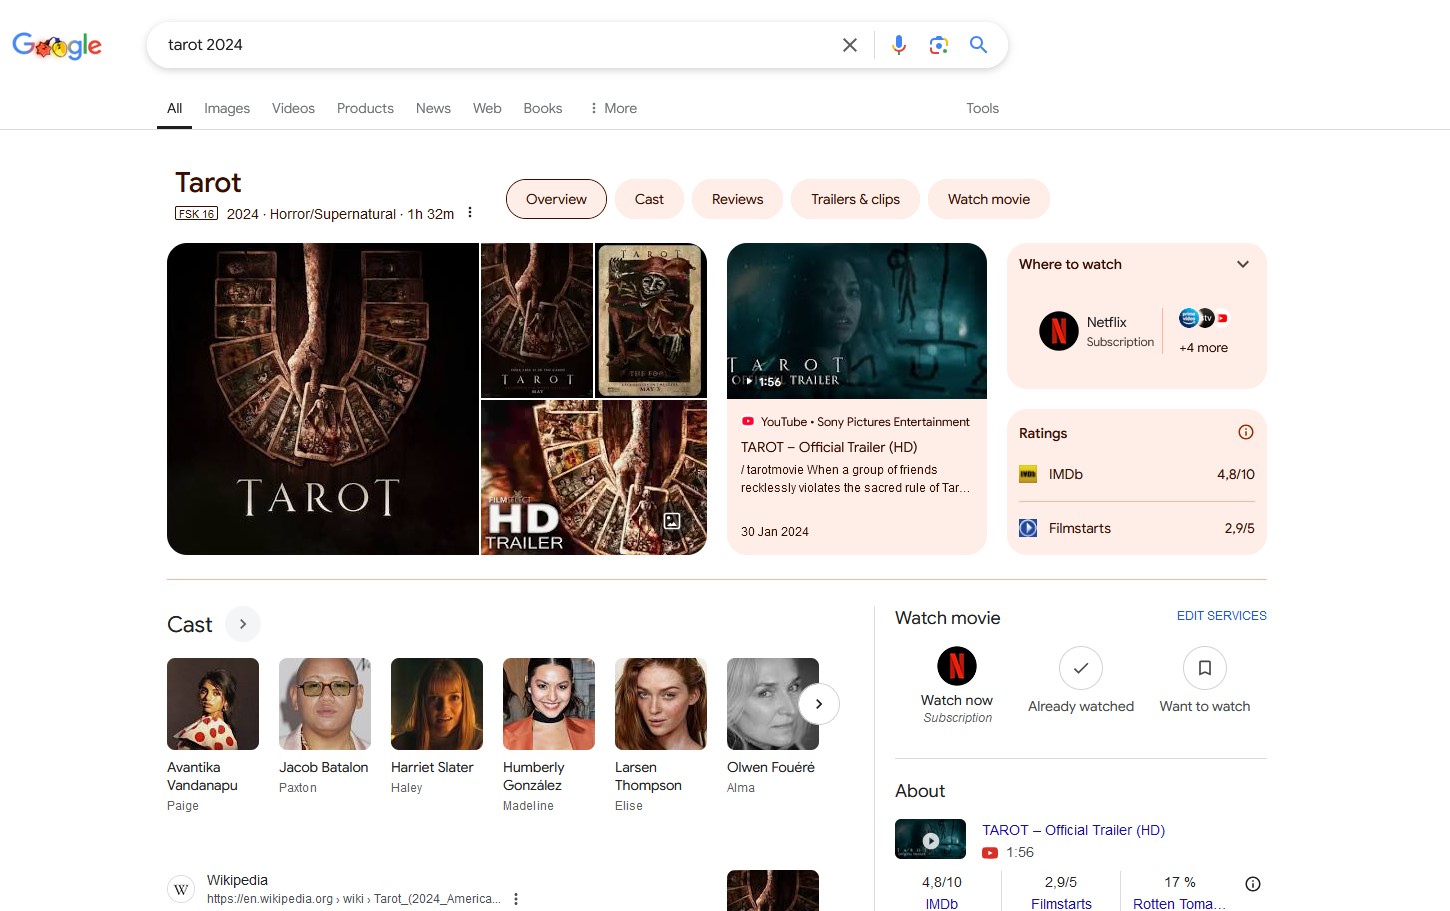Click the magnifying glass search icon
This screenshot has height=911, width=1450.
pyautogui.click(x=978, y=45)
